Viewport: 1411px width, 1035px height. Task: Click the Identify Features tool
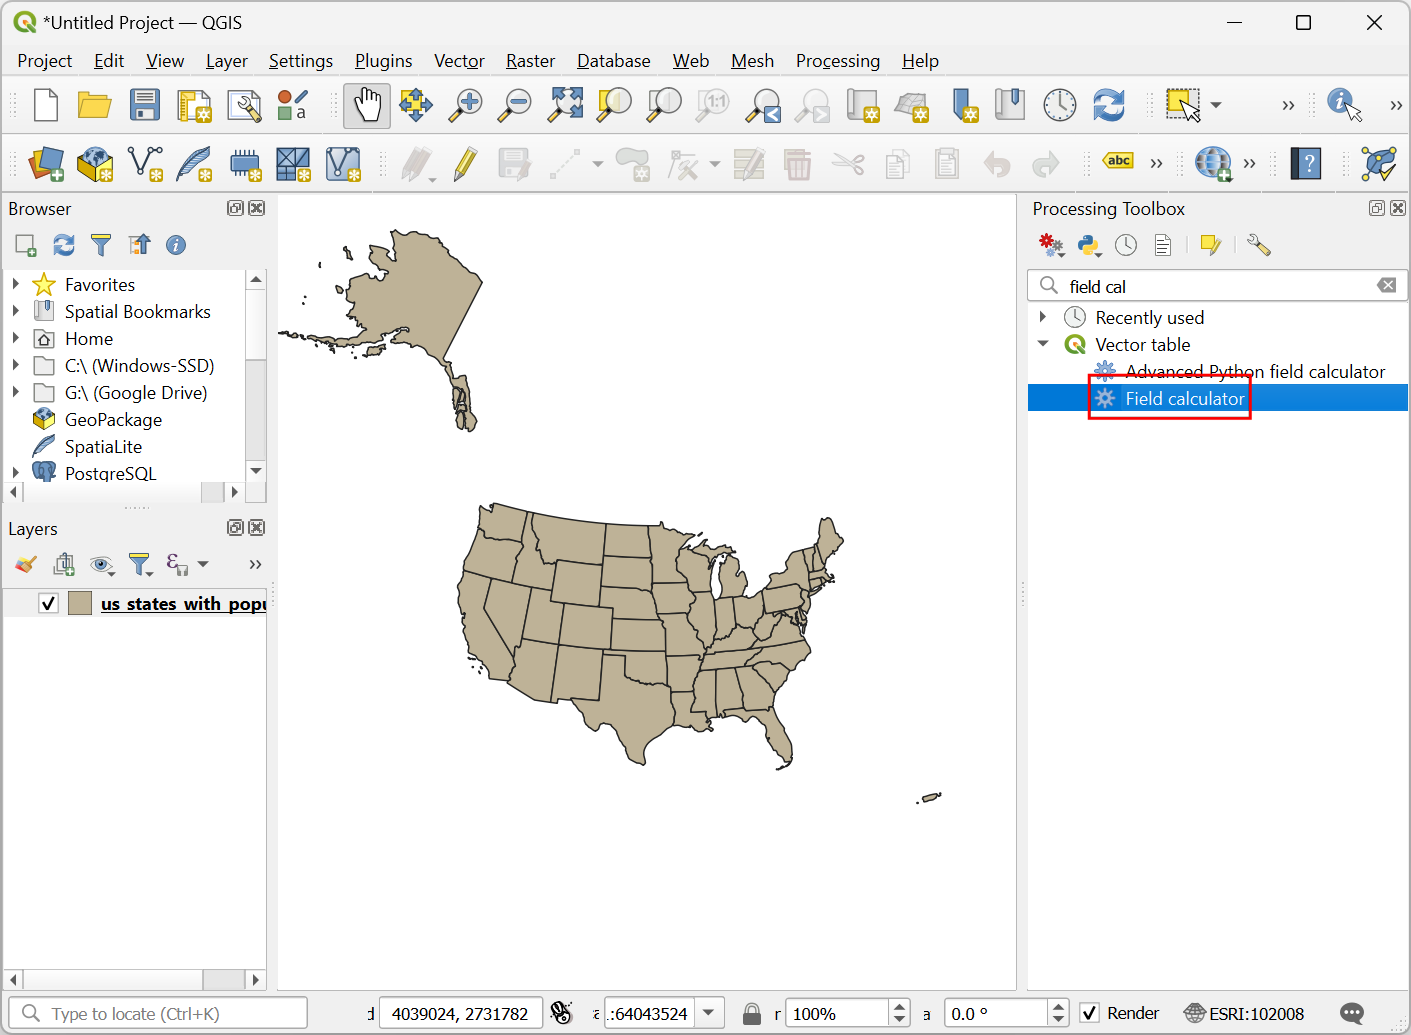tap(1343, 104)
